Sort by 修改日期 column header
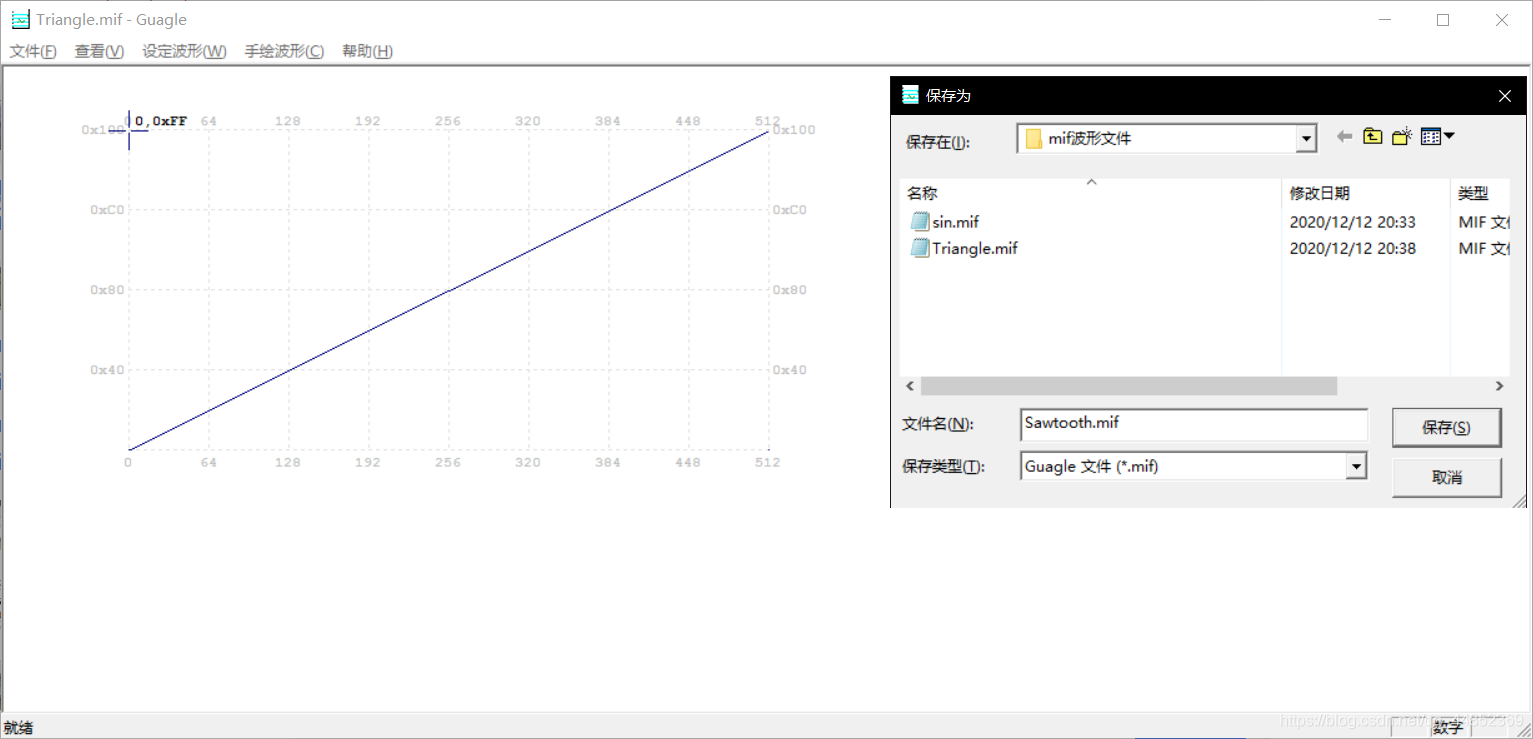 1365,193
